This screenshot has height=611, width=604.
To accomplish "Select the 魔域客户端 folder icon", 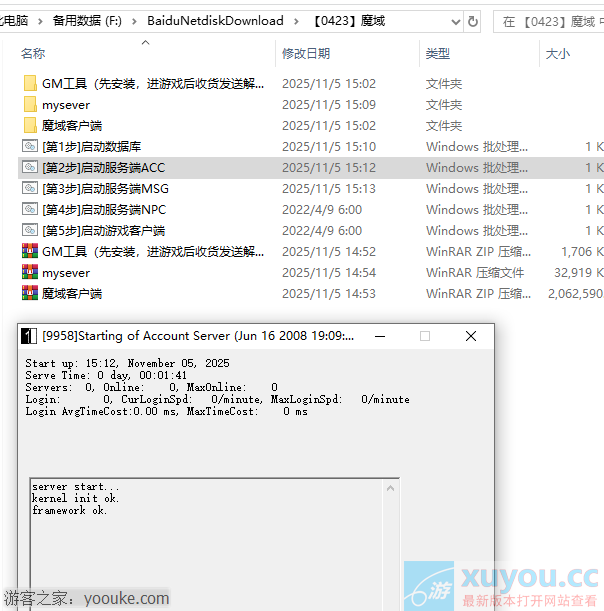I will pos(30,125).
